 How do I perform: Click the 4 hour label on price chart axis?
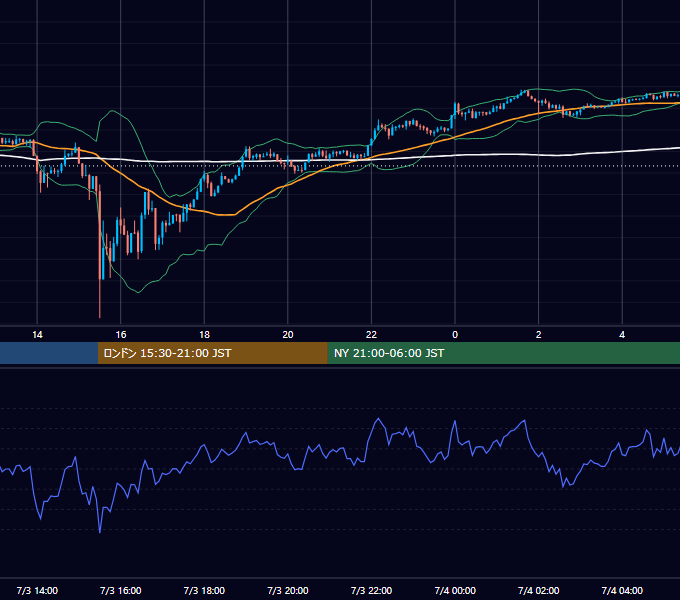(x=622, y=335)
